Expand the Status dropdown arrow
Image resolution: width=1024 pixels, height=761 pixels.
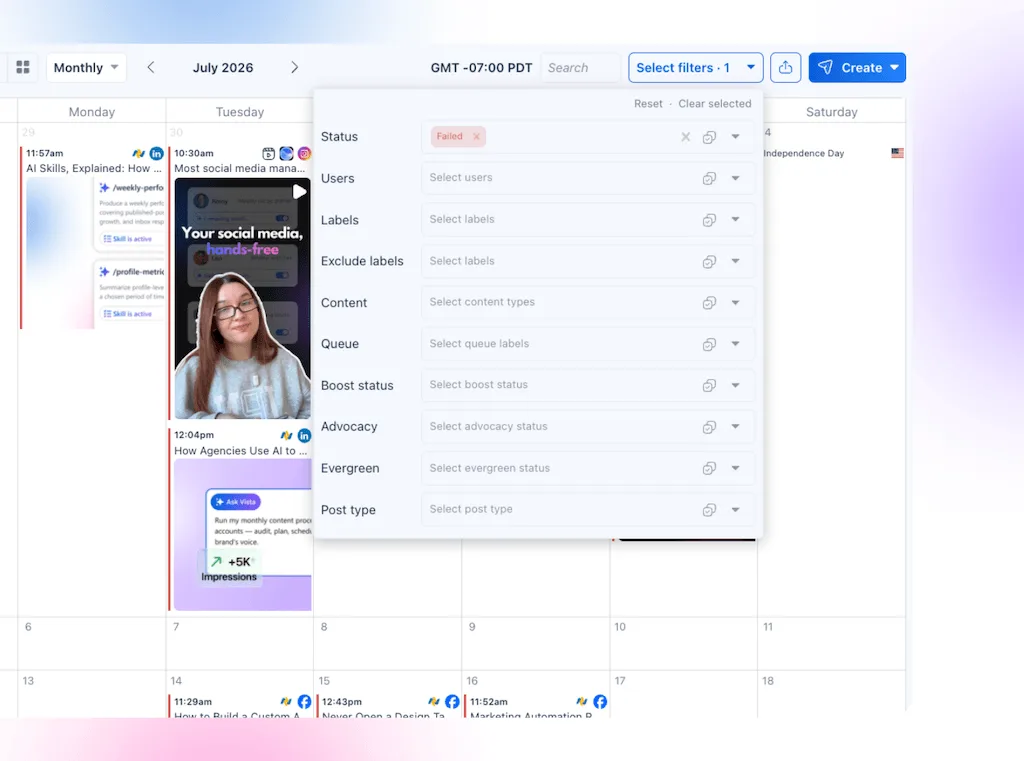pos(735,137)
